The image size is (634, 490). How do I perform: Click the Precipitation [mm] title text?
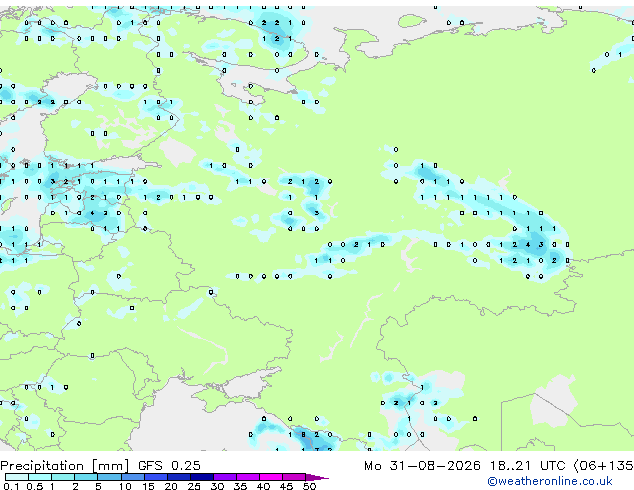pyautogui.click(x=65, y=466)
